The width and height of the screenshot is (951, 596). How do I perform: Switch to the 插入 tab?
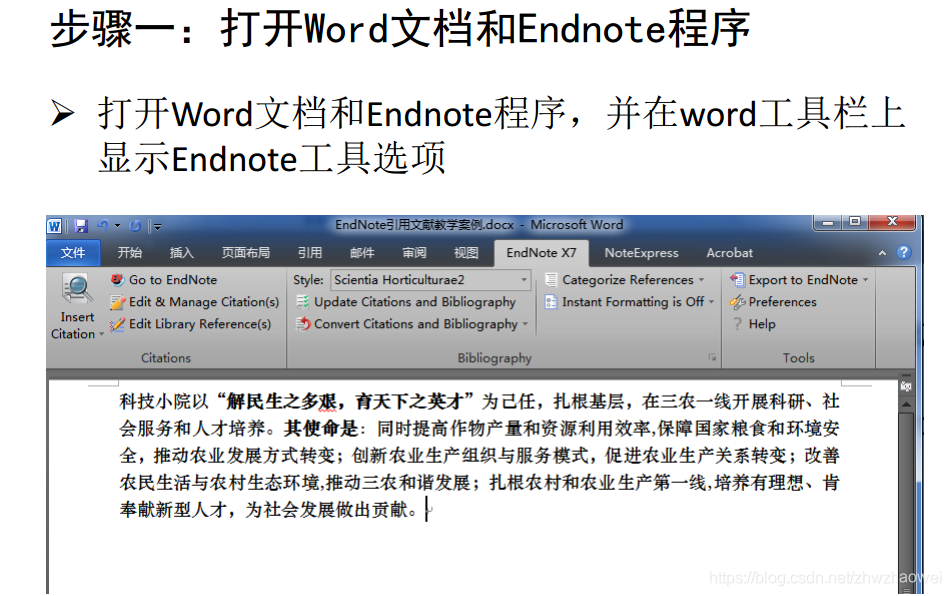(x=181, y=253)
